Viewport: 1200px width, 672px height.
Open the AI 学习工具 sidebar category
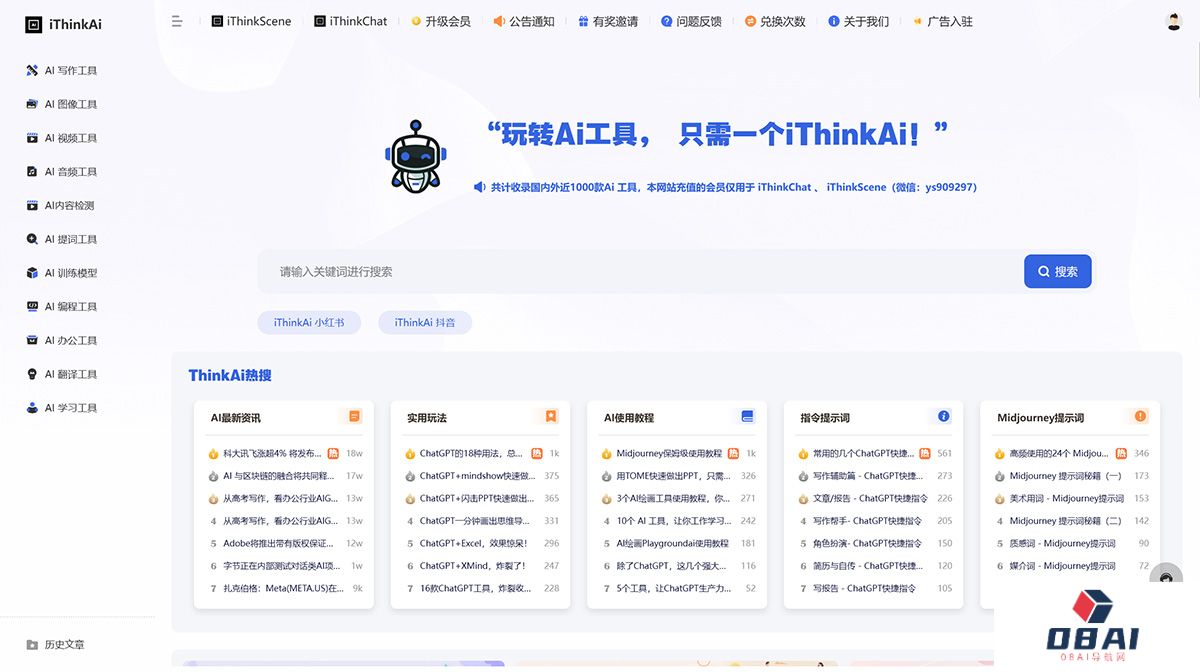pyautogui.click(x=62, y=408)
